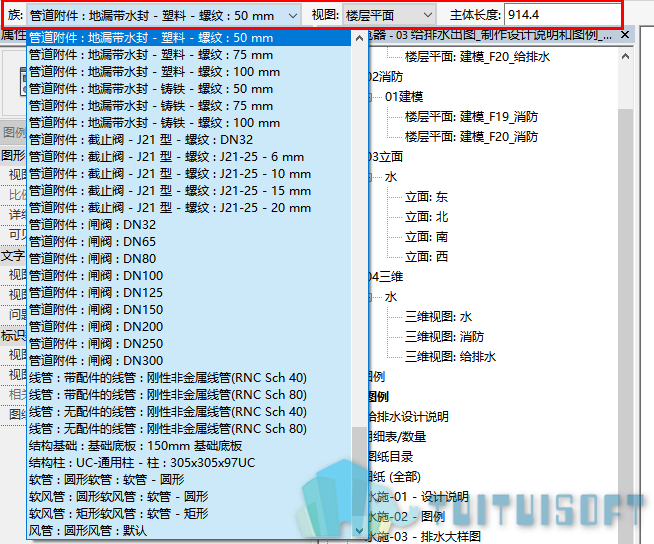Open 三维视图: 水

(x=438, y=317)
